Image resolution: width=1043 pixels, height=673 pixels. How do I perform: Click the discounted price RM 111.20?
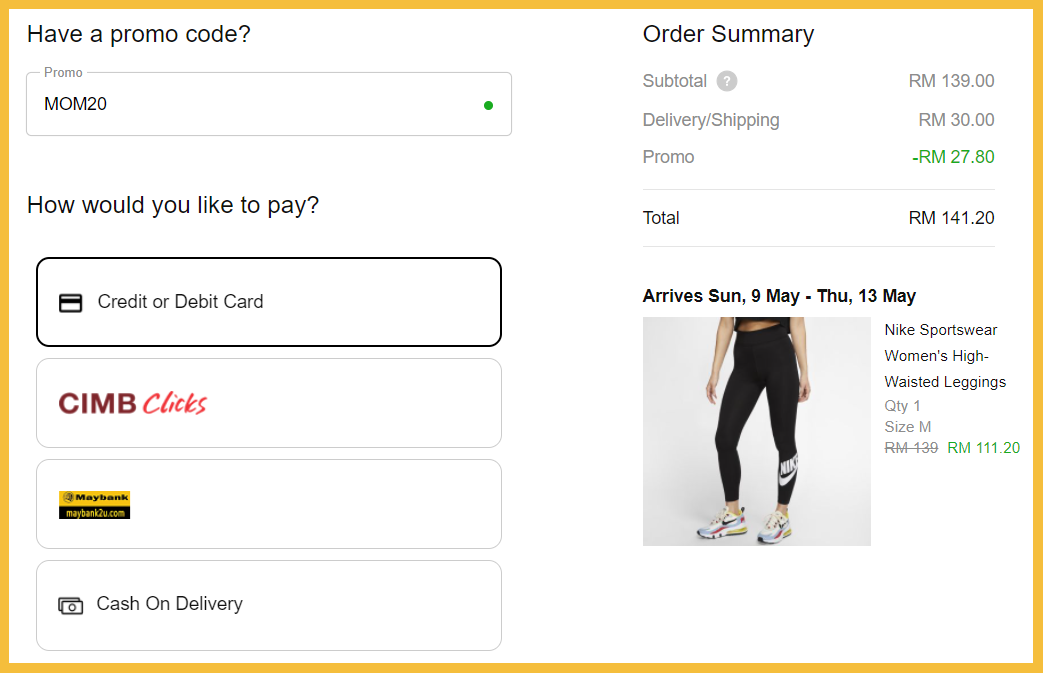coord(983,448)
